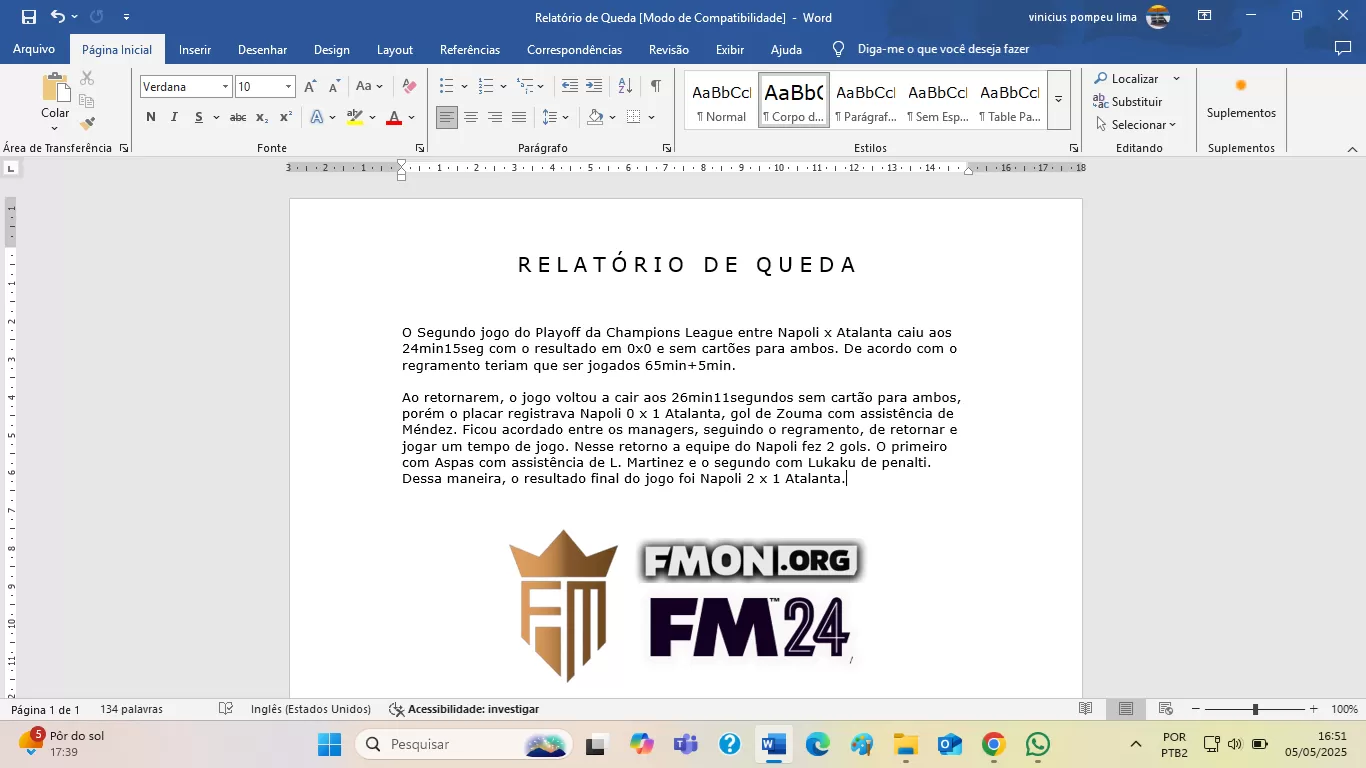This screenshot has height=768, width=1366.
Task: Switch to Read Mode view
Action: point(1086,709)
